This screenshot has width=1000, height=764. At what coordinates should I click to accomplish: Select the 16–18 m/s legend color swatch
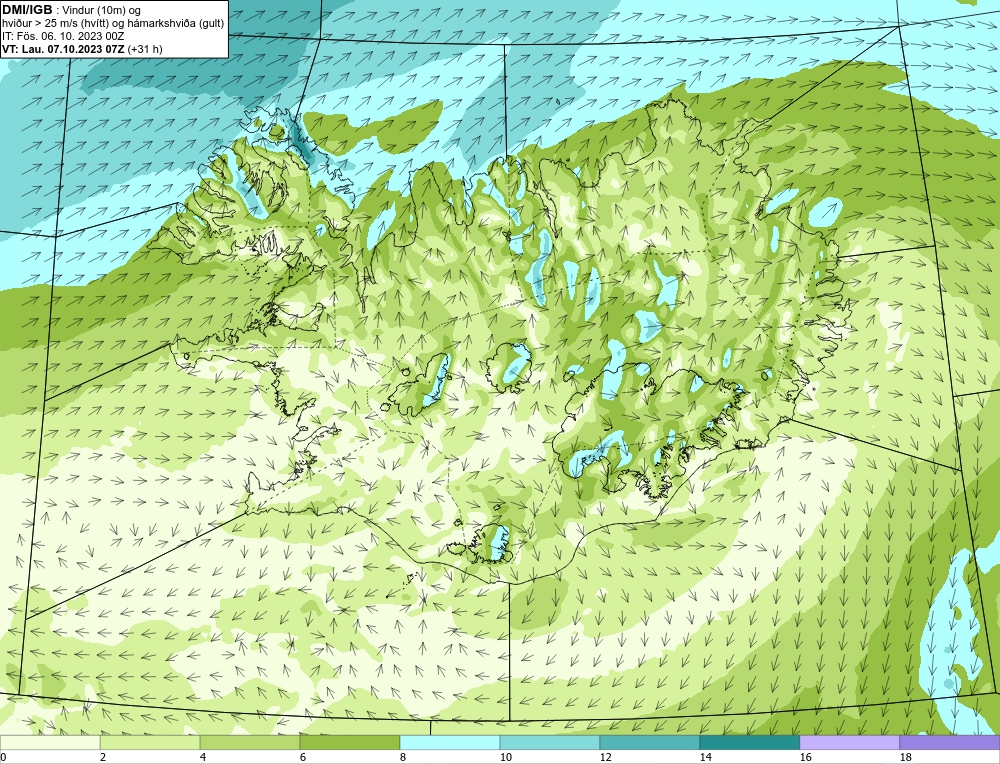(849, 742)
